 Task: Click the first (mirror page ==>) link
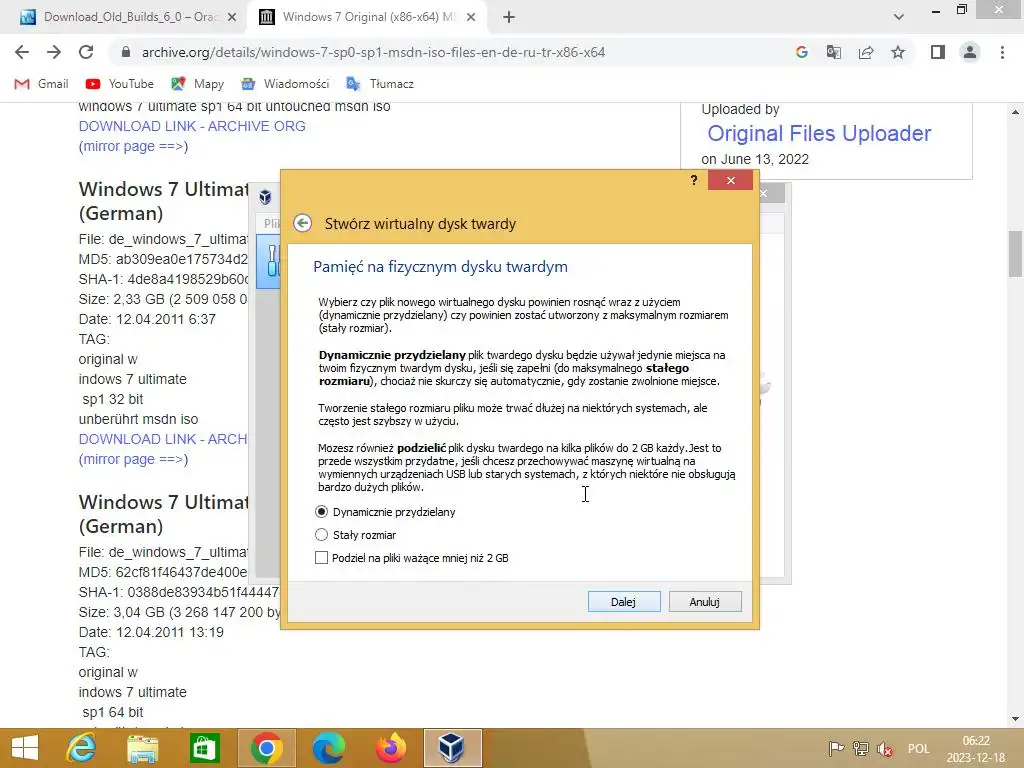(133, 146)
